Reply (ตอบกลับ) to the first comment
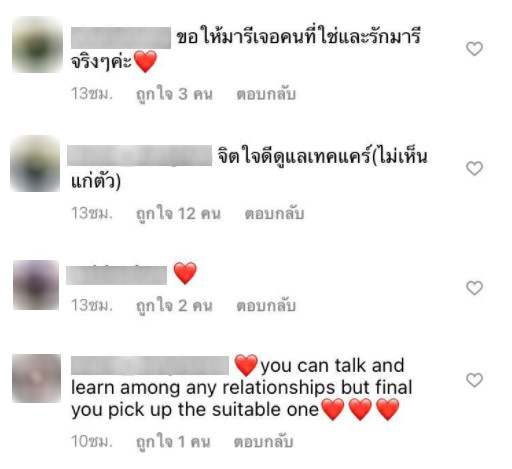The width and height of the screenshot is (512, 469). coord(266,94)
